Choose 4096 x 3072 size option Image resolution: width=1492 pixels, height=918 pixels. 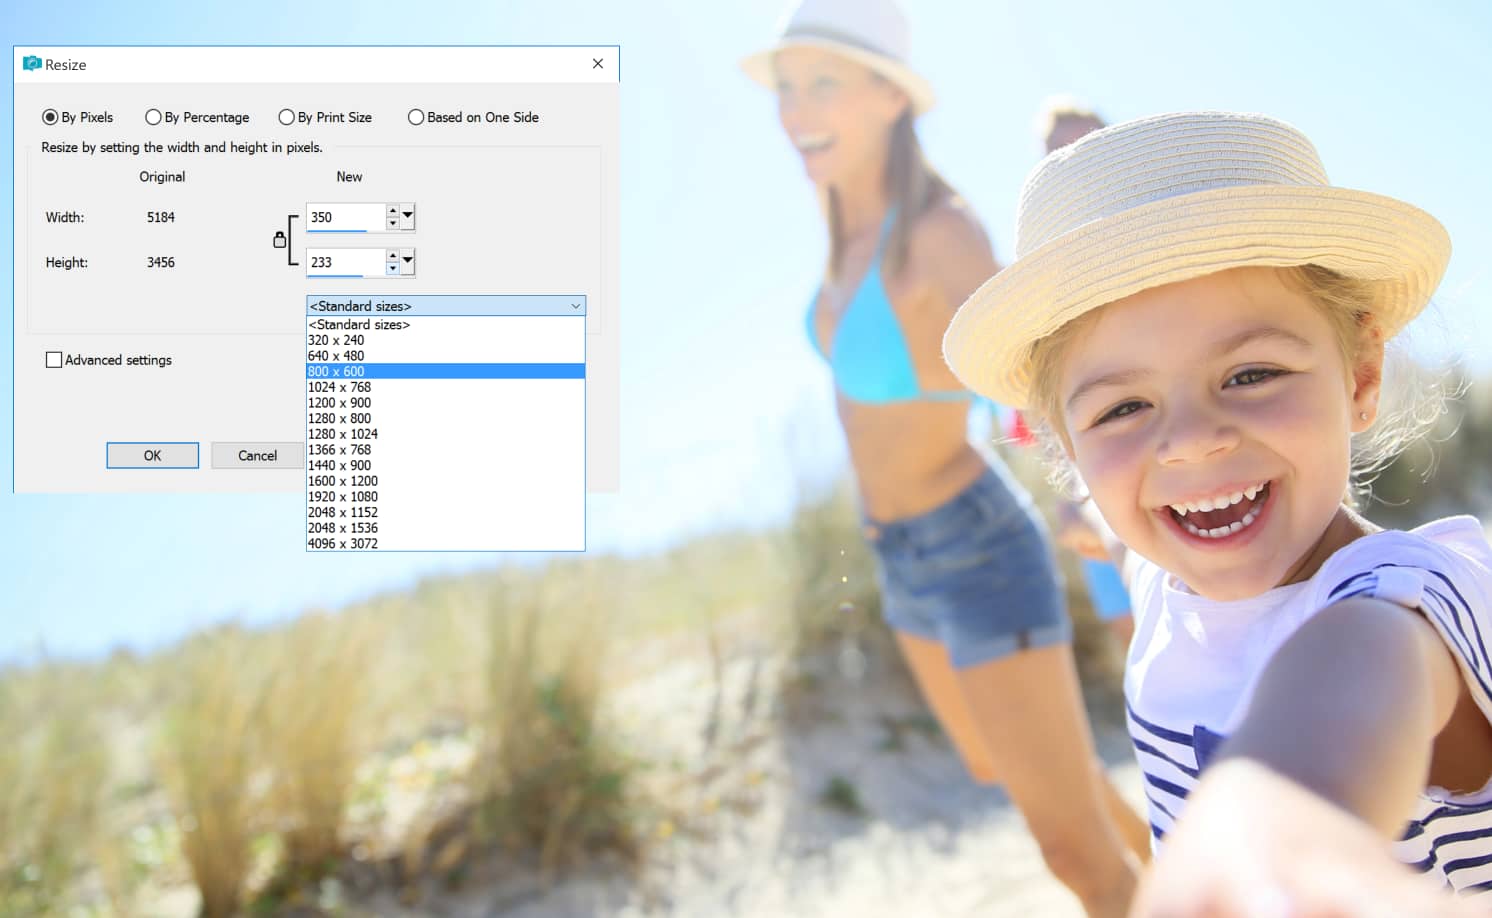coord(445,544)
